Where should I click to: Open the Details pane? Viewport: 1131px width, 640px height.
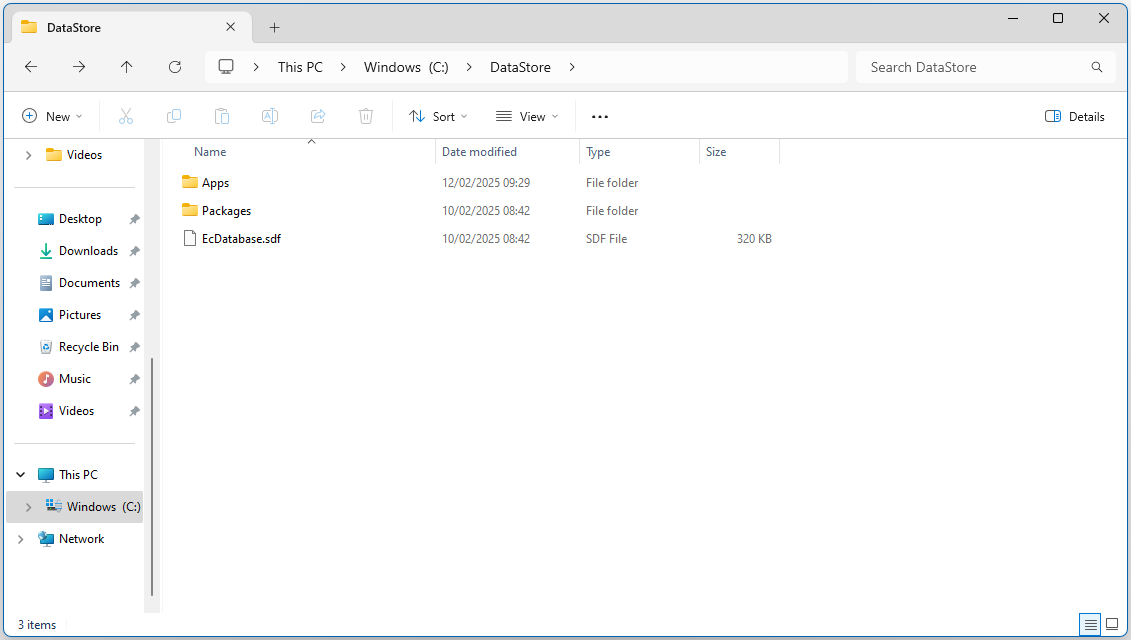(1075, 116)
